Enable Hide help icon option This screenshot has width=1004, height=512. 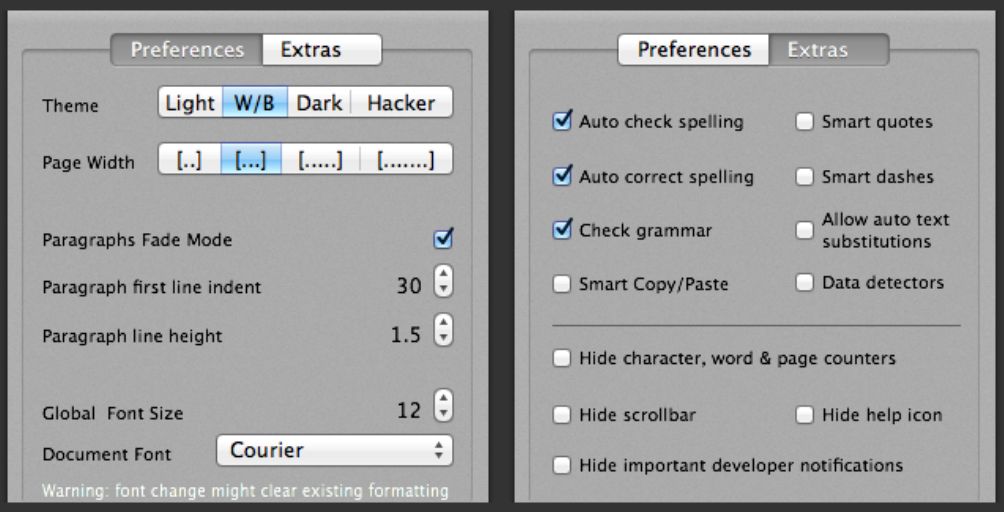[x=805, y=414]
